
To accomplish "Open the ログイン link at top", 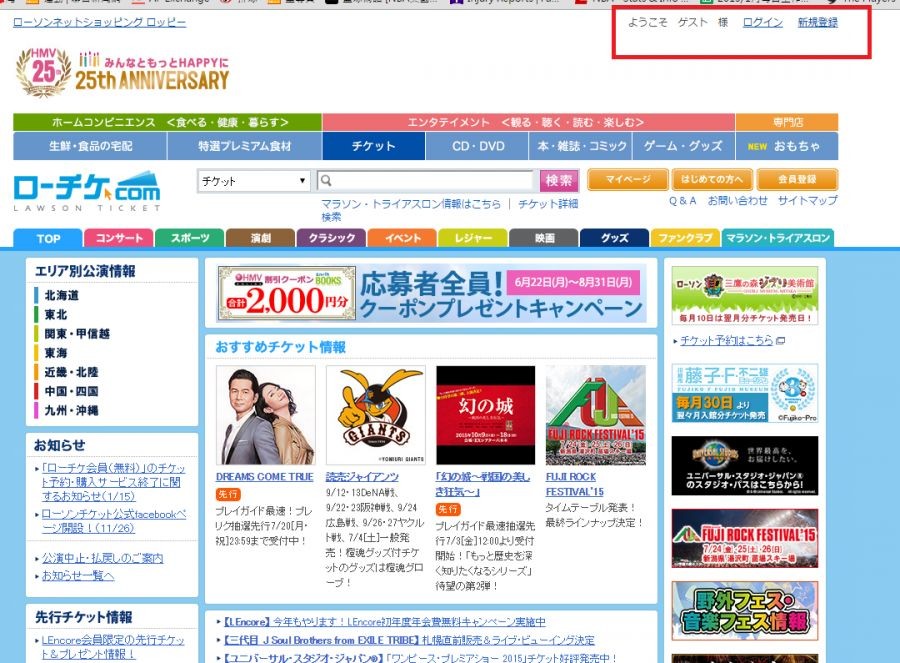I will click(762, 22).
